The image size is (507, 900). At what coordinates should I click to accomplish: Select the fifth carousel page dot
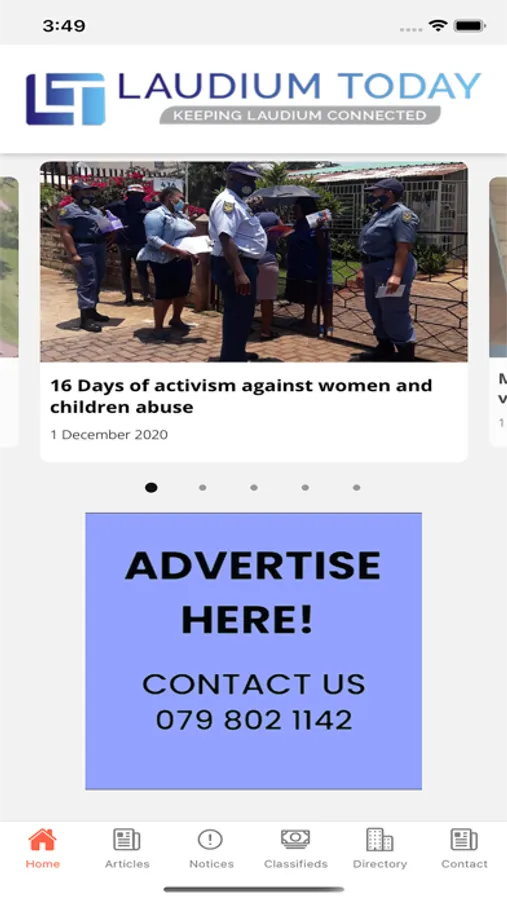[357, 487]
